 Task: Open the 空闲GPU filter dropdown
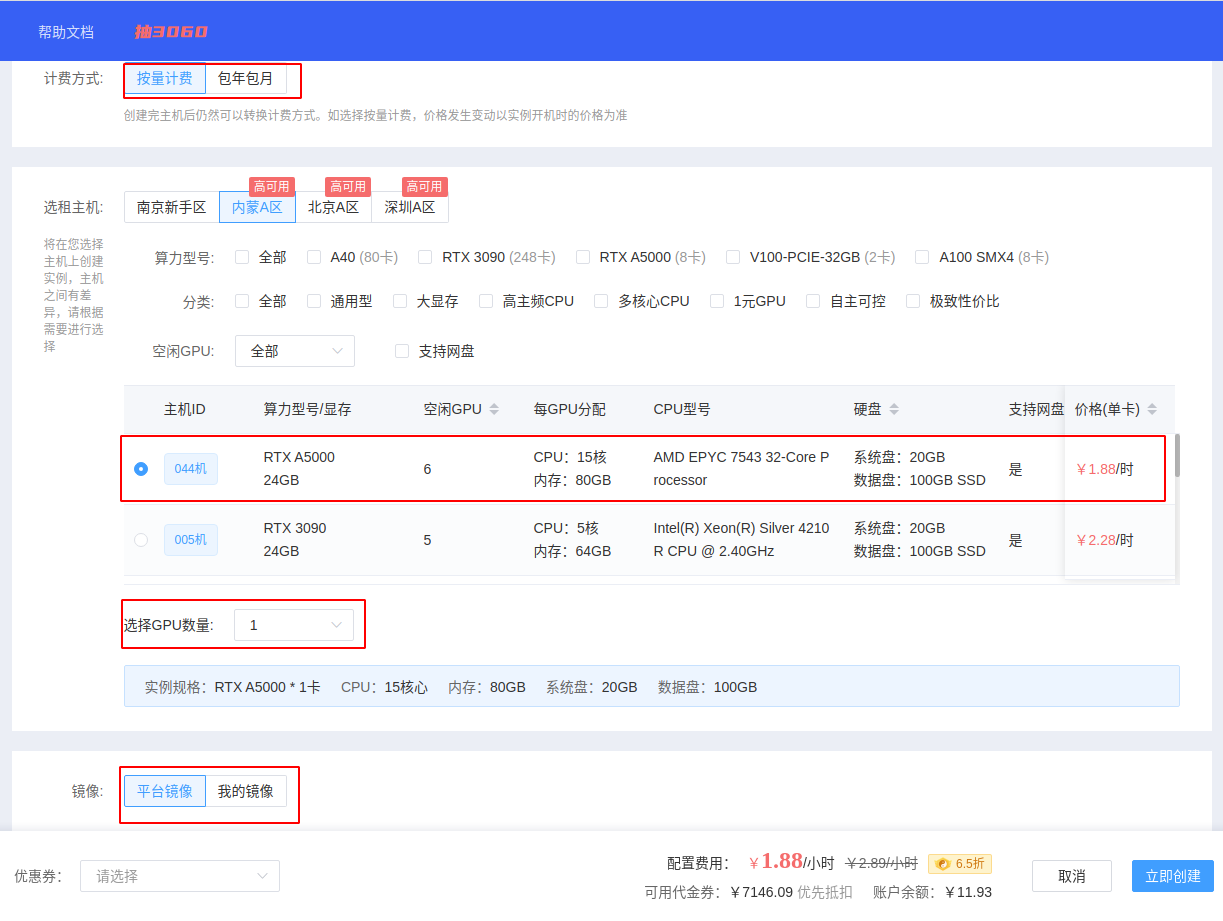click(294, 351)
